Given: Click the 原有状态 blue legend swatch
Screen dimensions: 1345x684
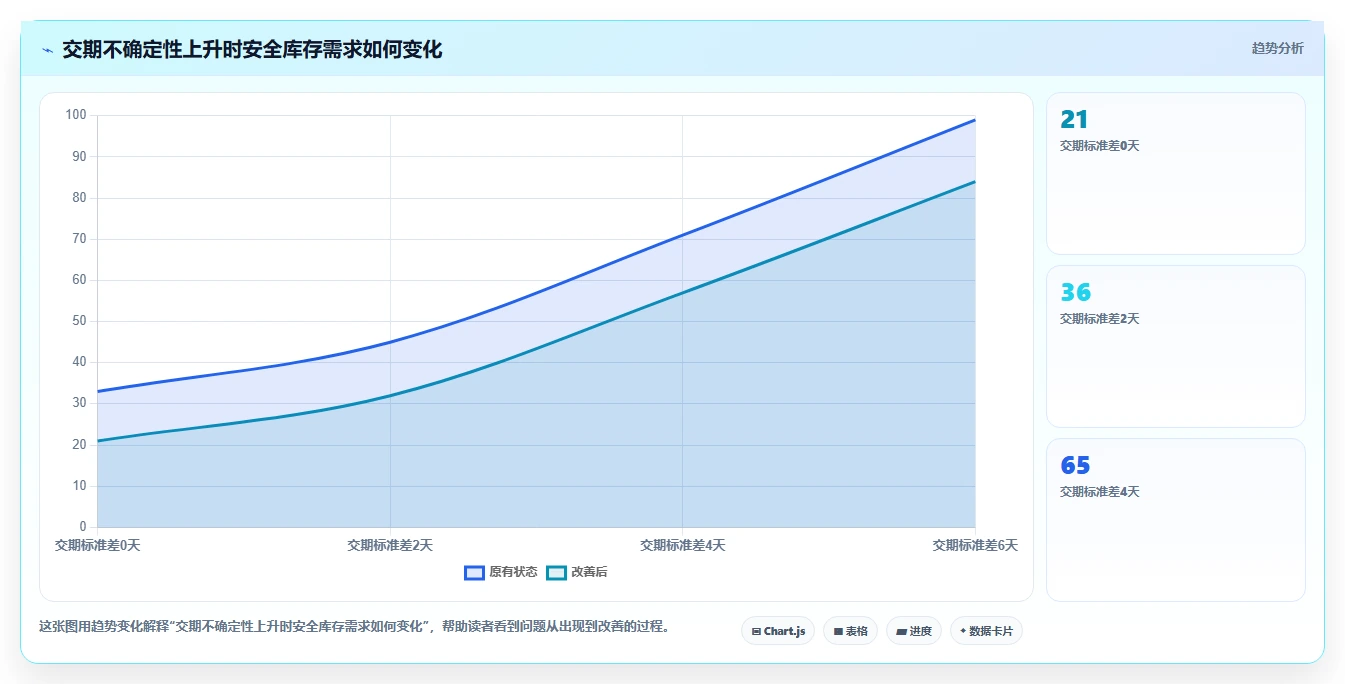Looking at the screenshot, I should click(x=475, y=572).
